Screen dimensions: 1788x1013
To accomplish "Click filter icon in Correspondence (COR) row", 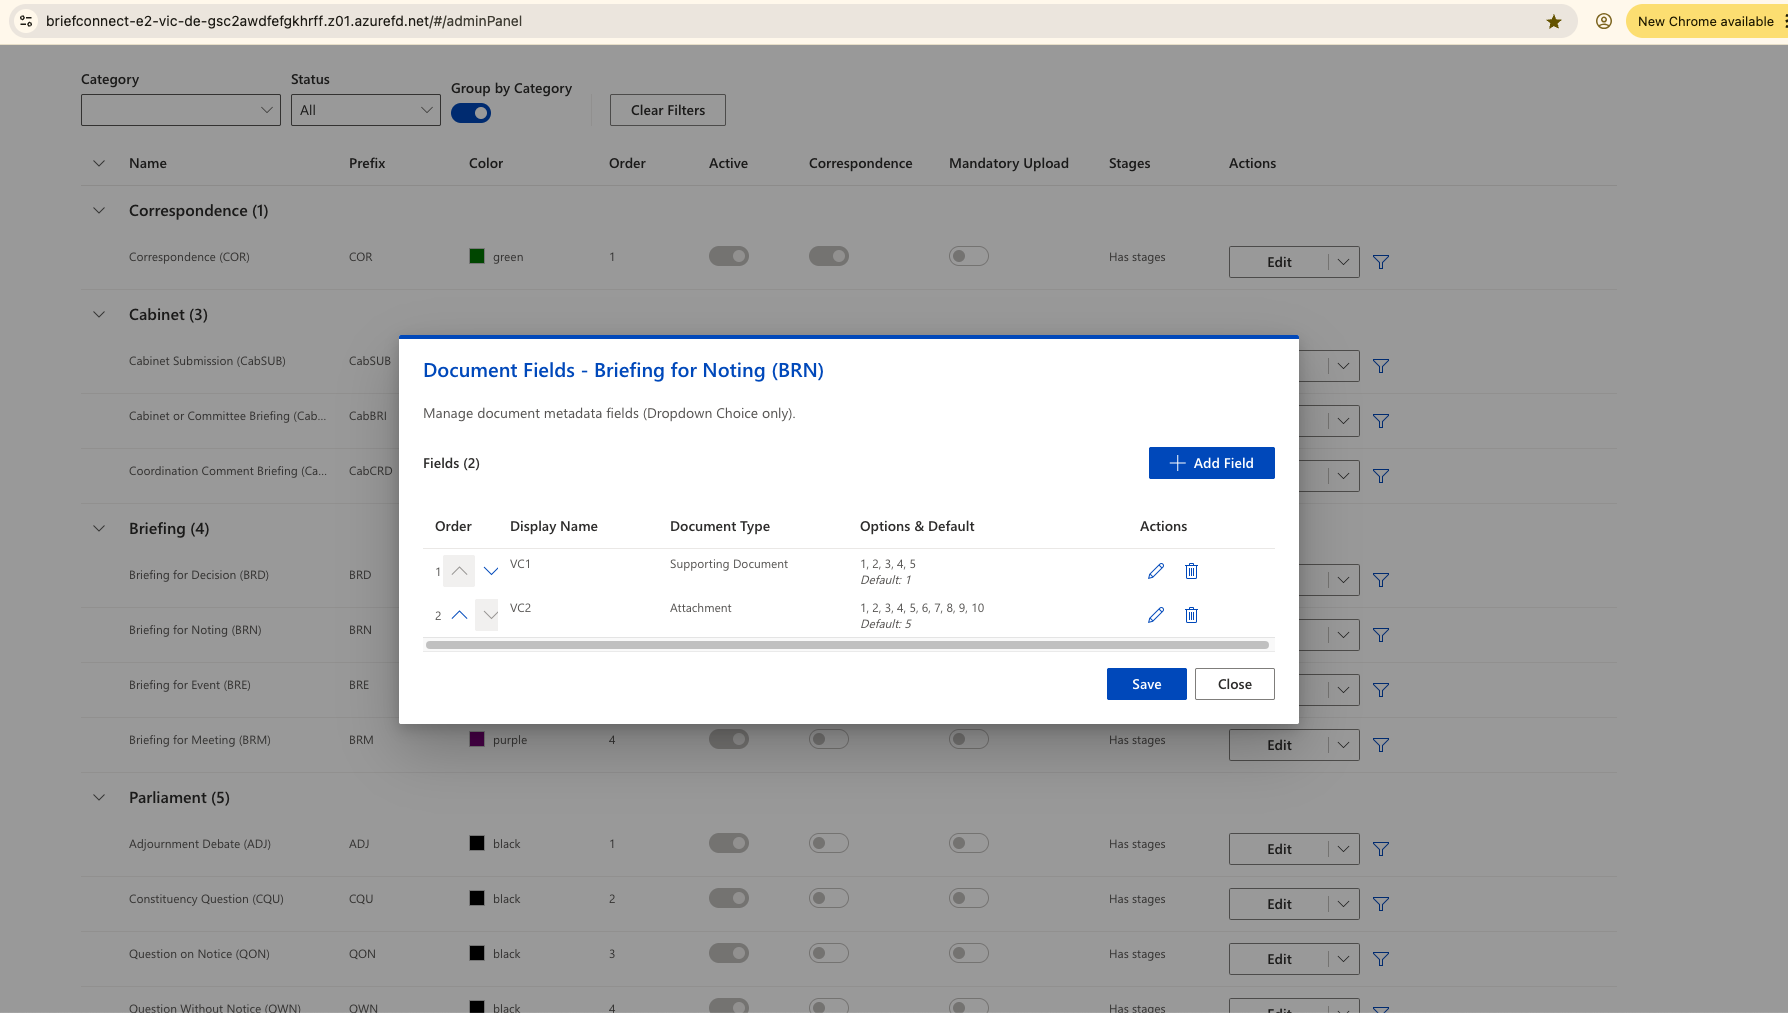I will 1381,262.
